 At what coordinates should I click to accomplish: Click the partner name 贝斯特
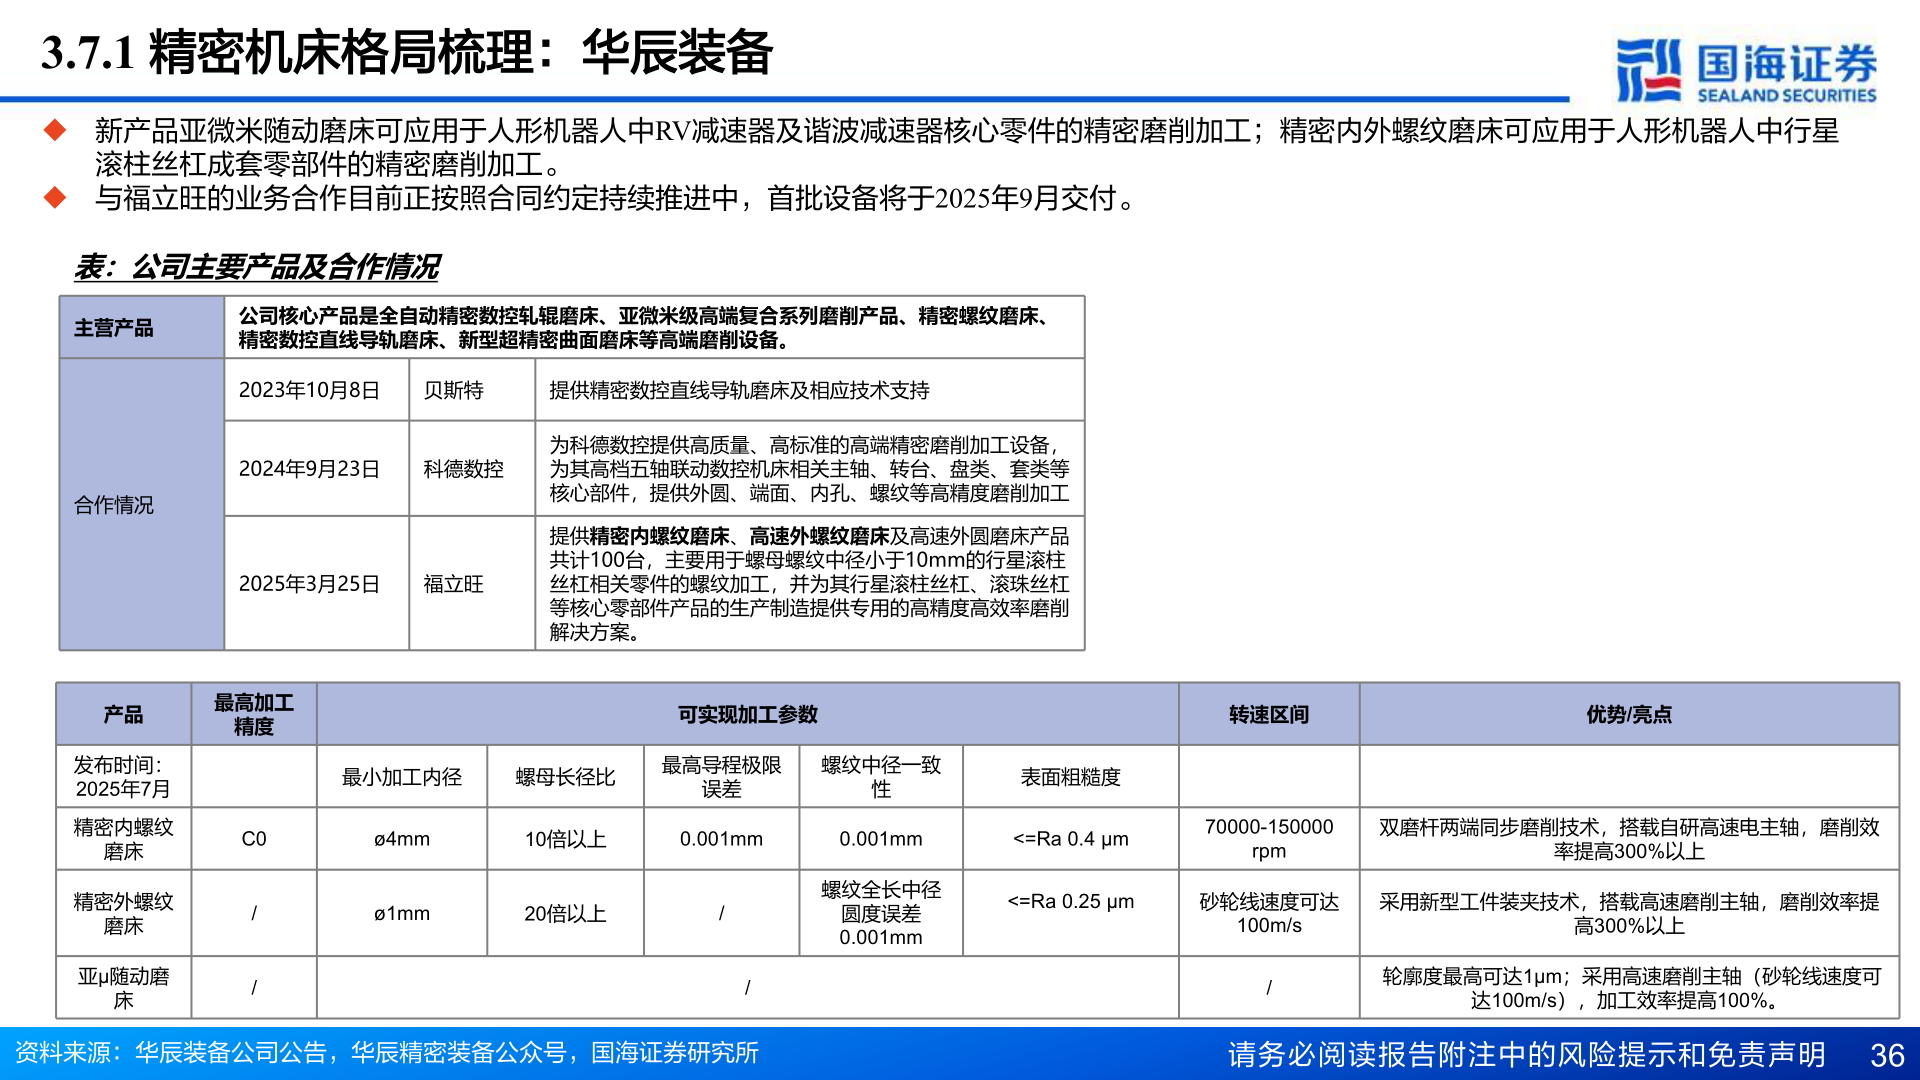click(453, 390)
